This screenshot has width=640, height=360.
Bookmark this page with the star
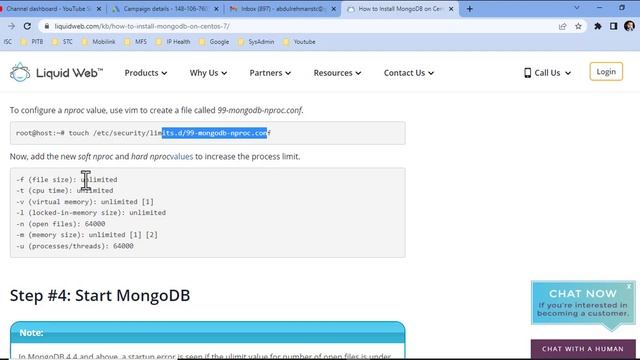(x=578, y=26)
